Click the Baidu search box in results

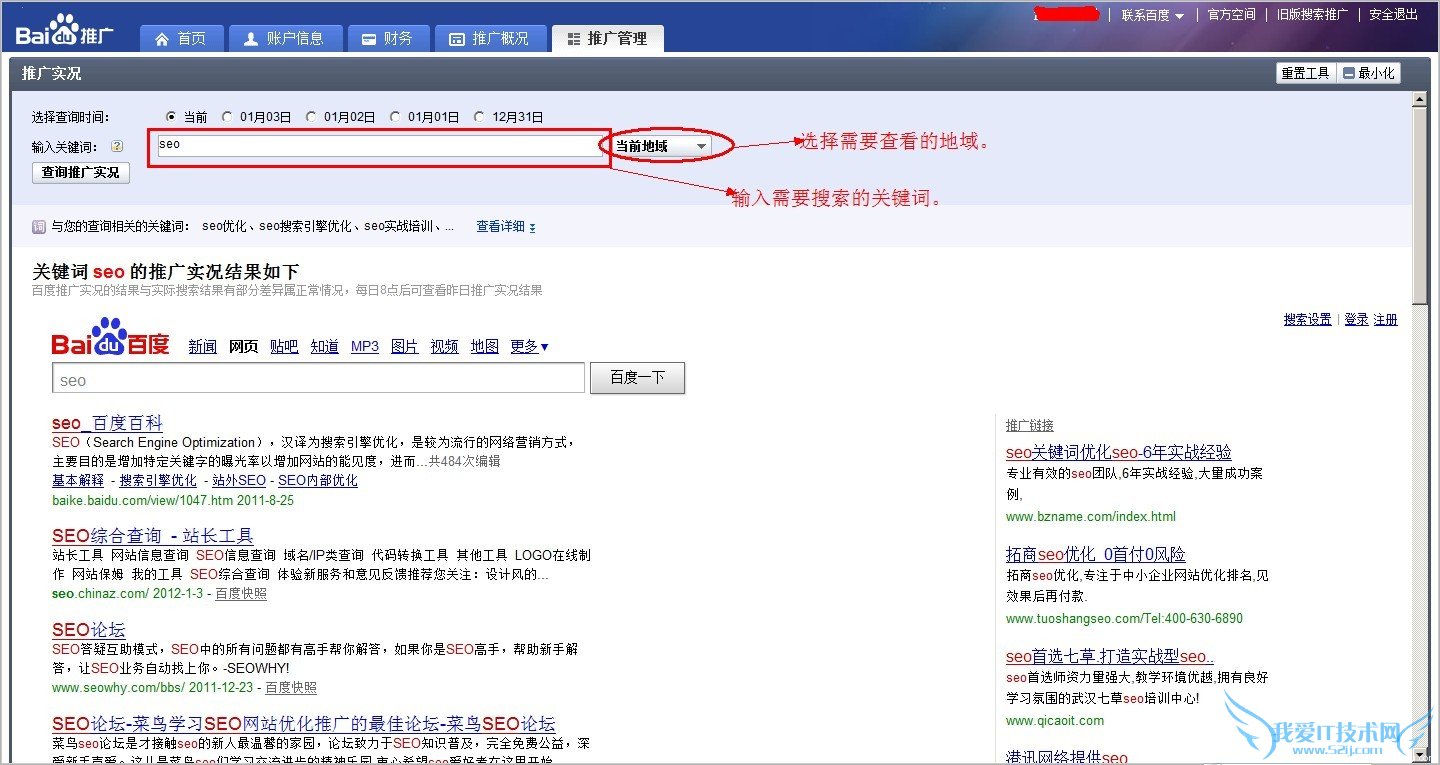(x=318, y=378)
